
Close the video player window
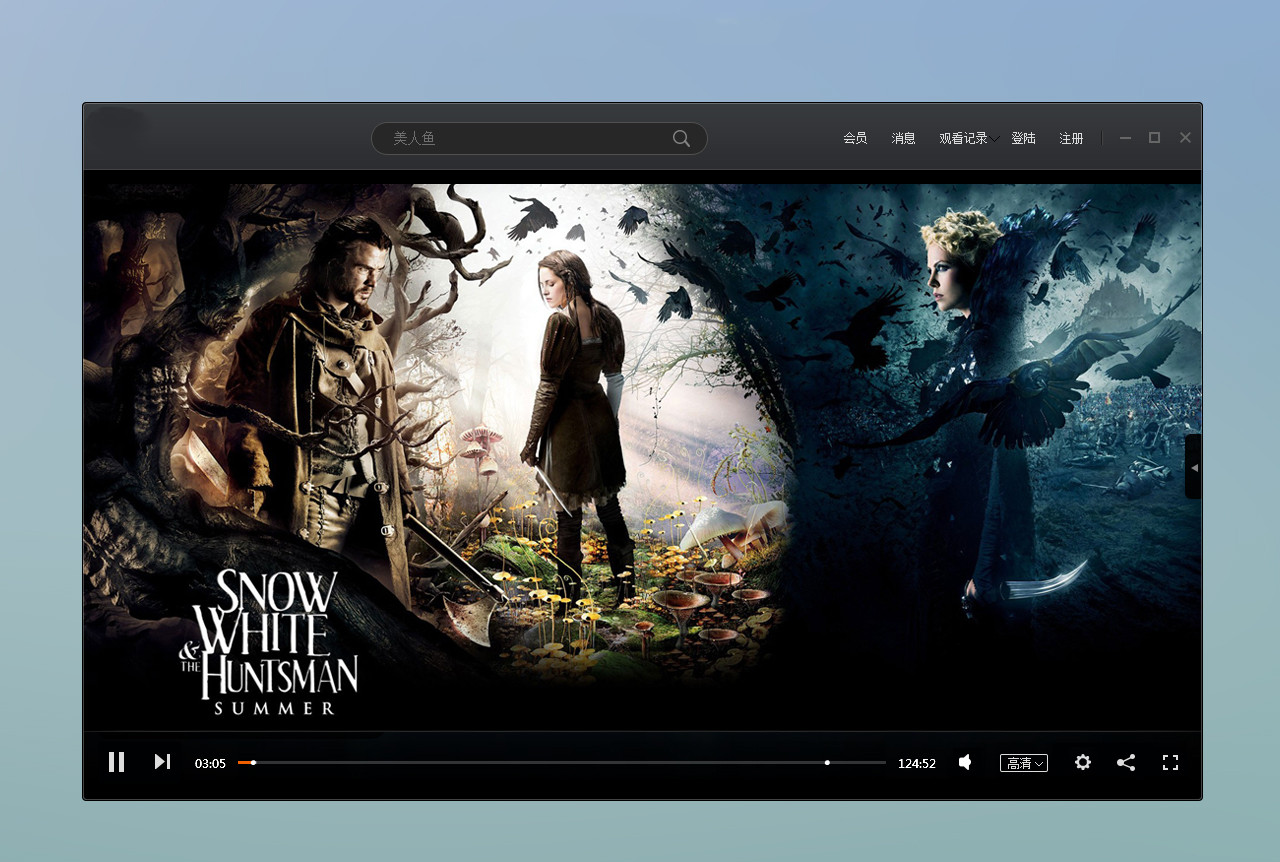click(1185, 138)
